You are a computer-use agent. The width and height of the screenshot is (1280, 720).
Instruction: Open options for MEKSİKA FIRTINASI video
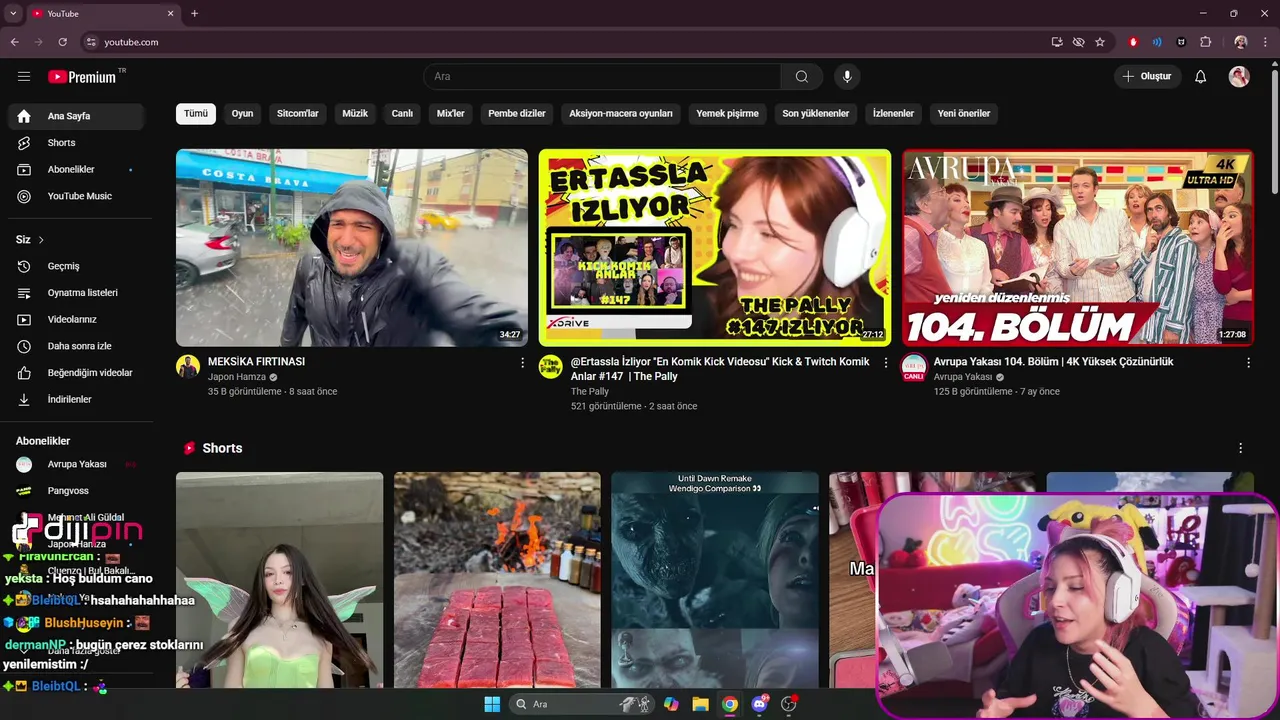[522, 363]
